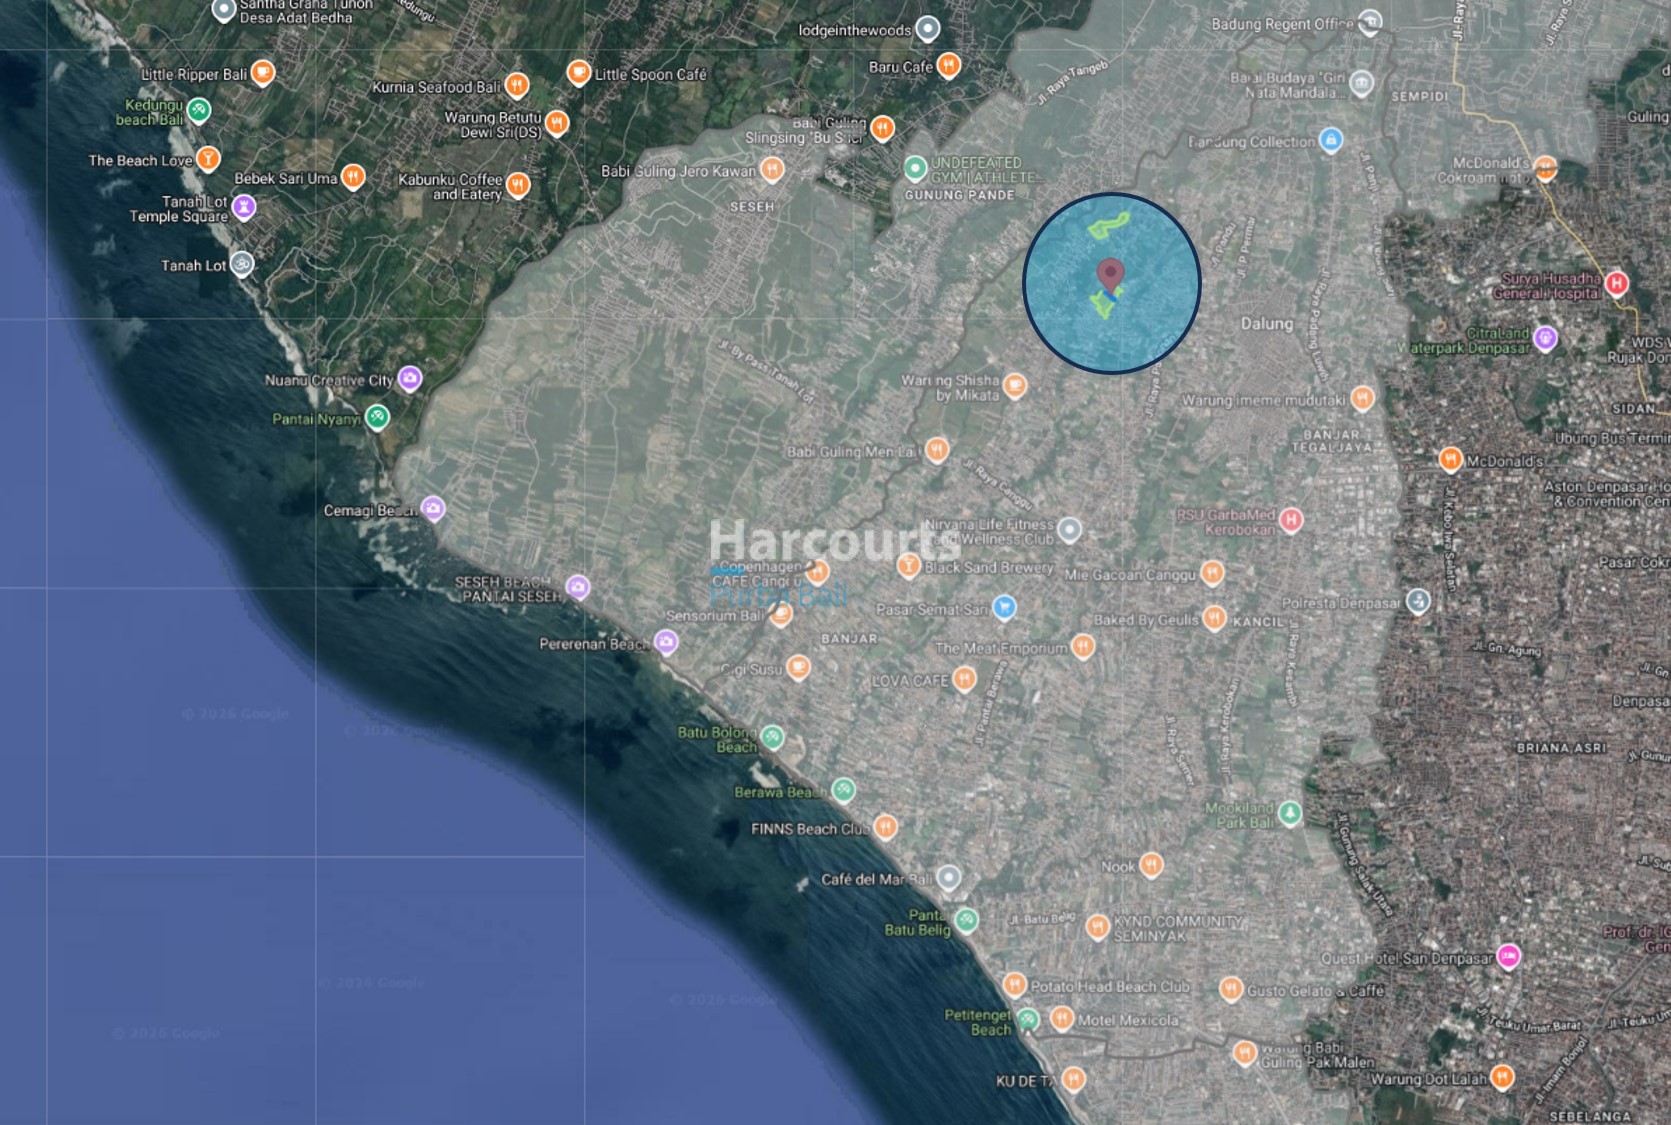
Task: Select the Polresta Denpasar police marker
Action: tap(1418, 601)
